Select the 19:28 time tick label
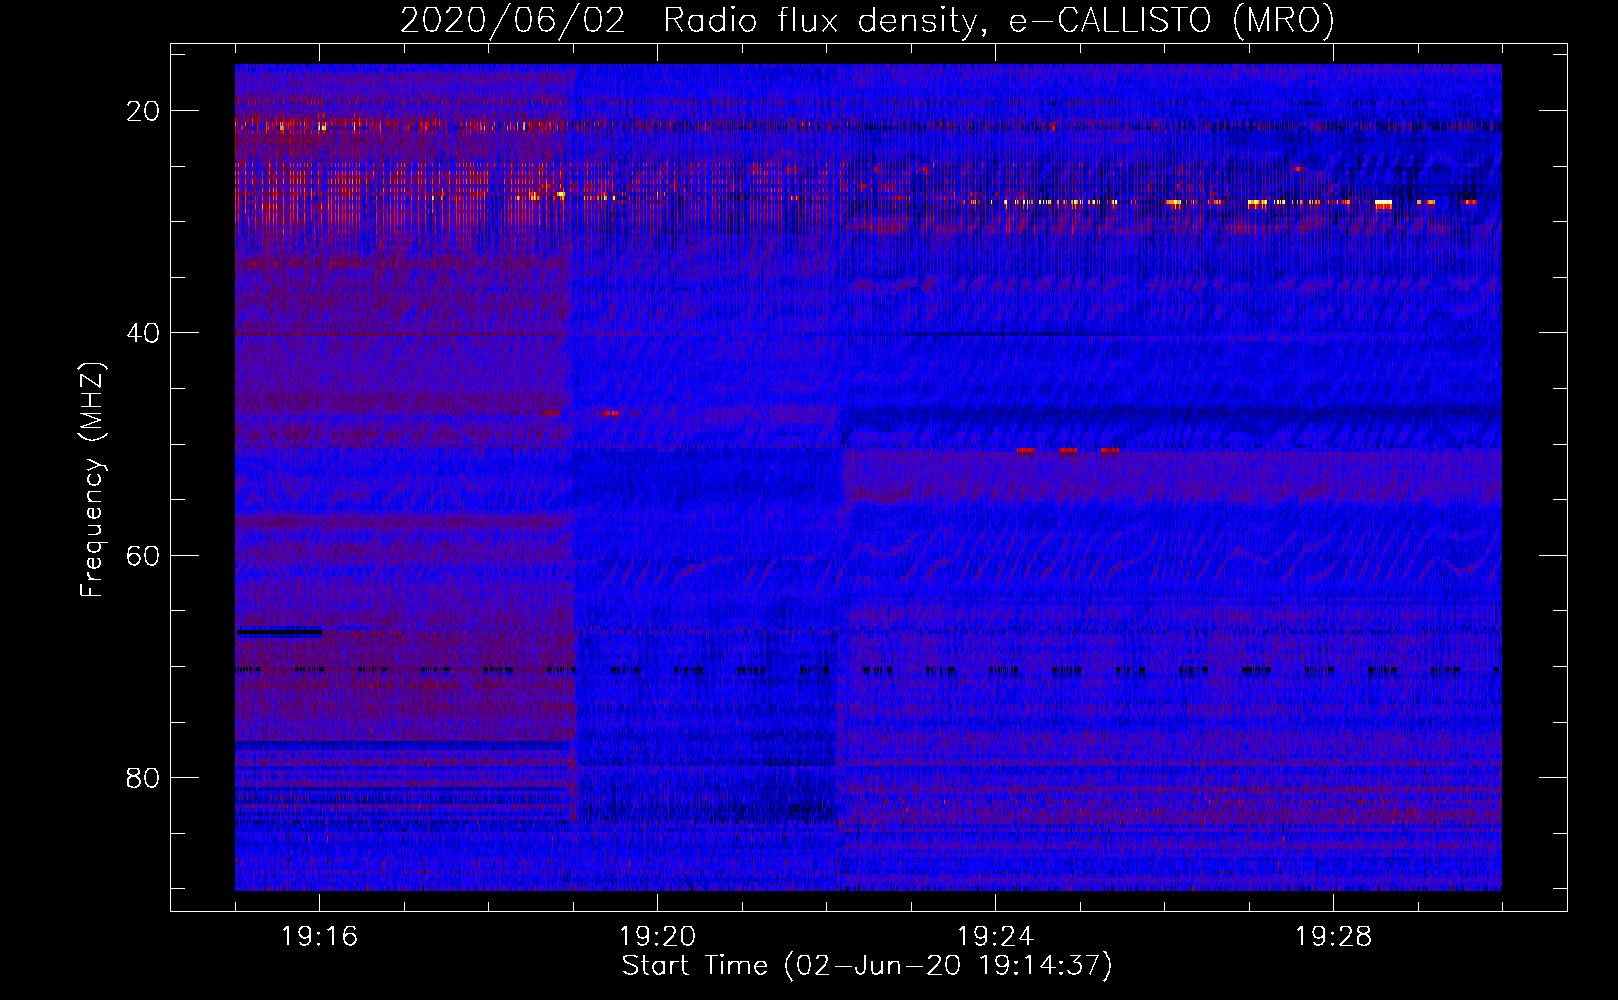1618x1000 pixels. (x=1333, y=937)
